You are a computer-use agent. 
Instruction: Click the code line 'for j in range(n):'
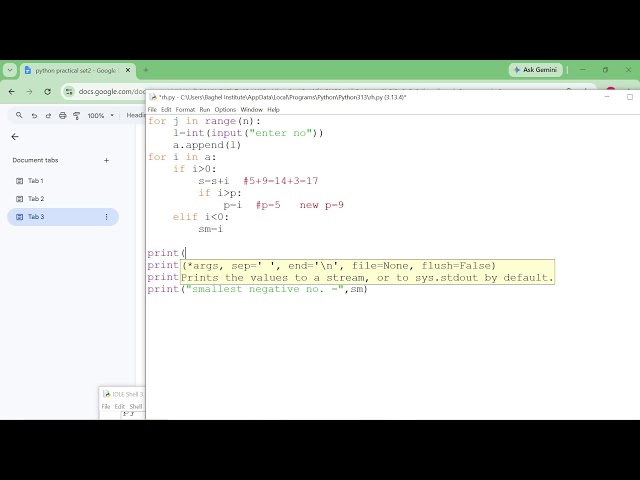pos(204,121)
